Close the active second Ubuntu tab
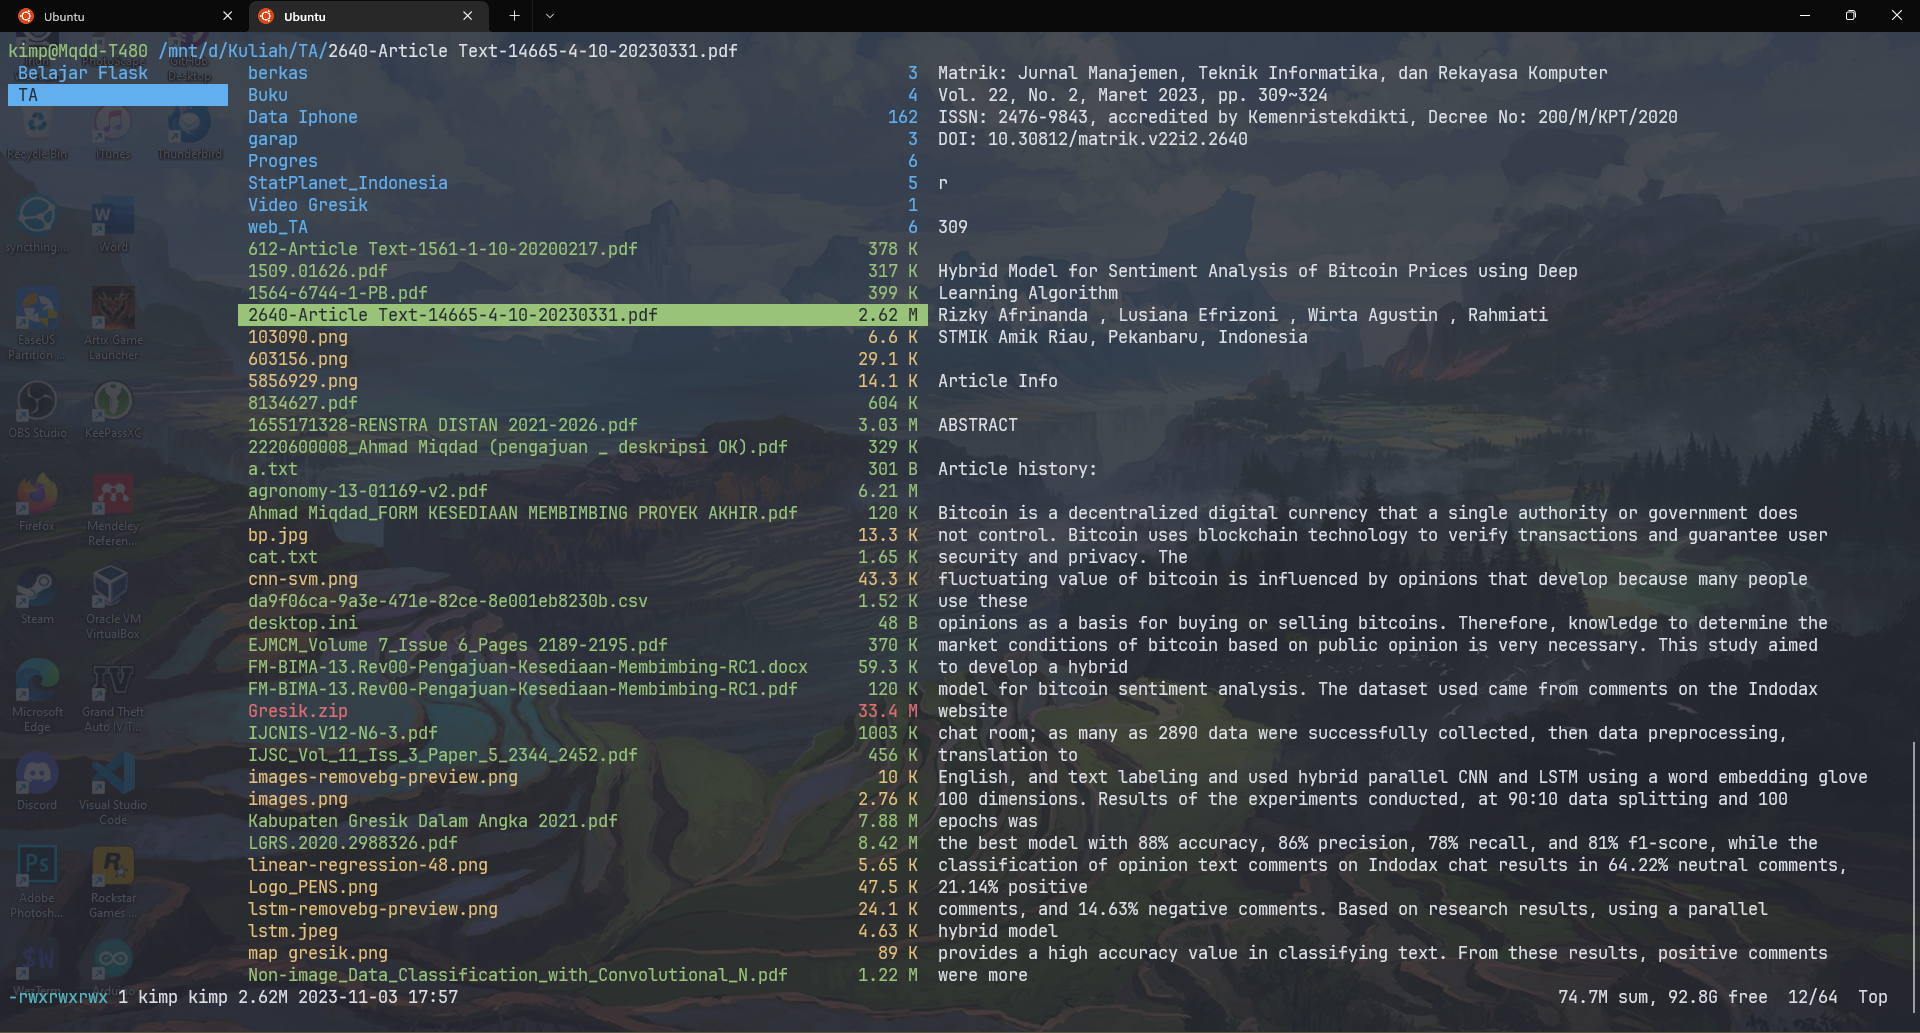This screenshot has height=1033, width=1920. coord(467,16)
